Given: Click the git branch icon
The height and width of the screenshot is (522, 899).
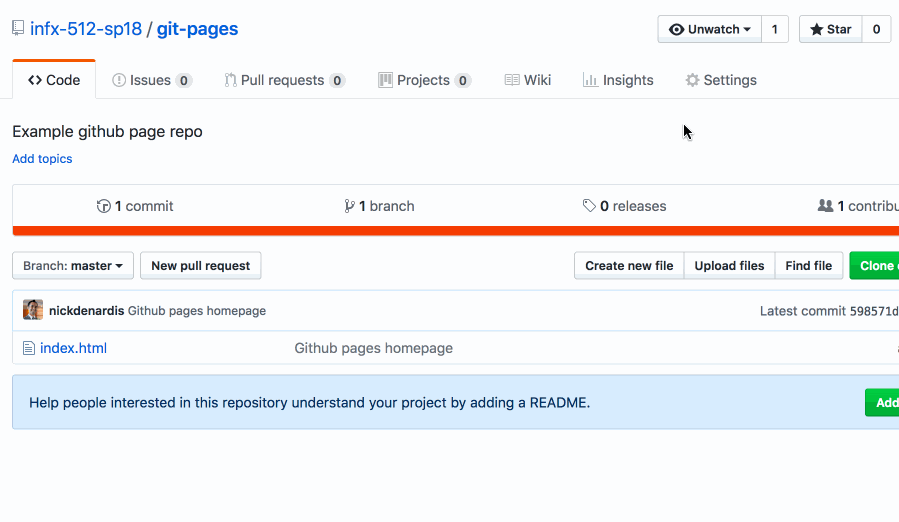Looking at the screenshot, I should (349, 206).
